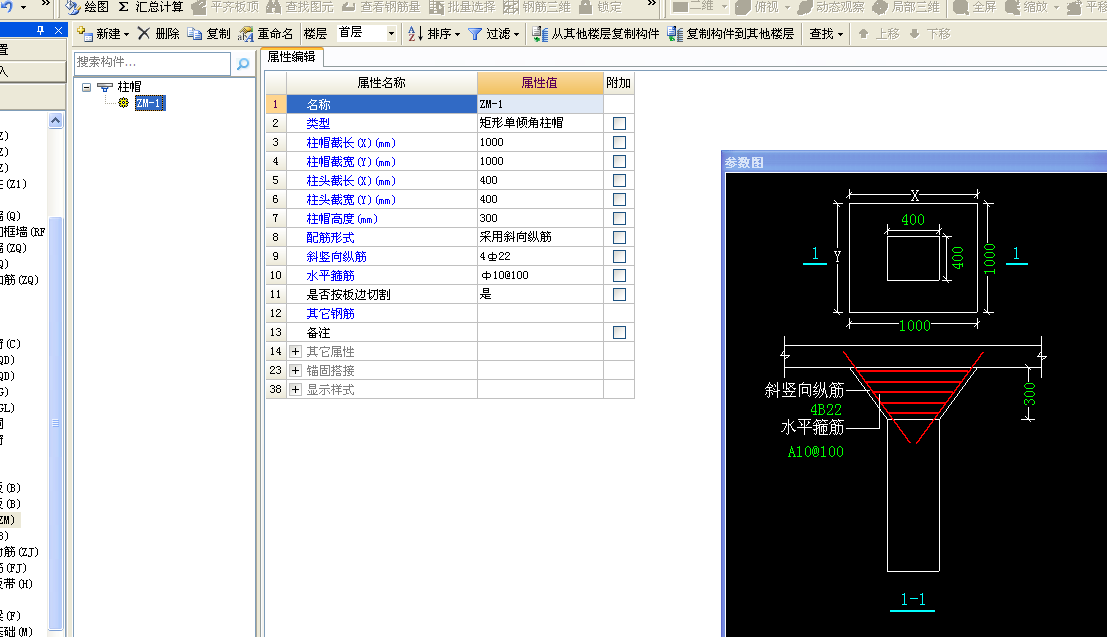Toggle 附加 checkbox for 柱帽截宽(Y) row
Viewport: 1107px width, 637px height.
coord(619,161)
